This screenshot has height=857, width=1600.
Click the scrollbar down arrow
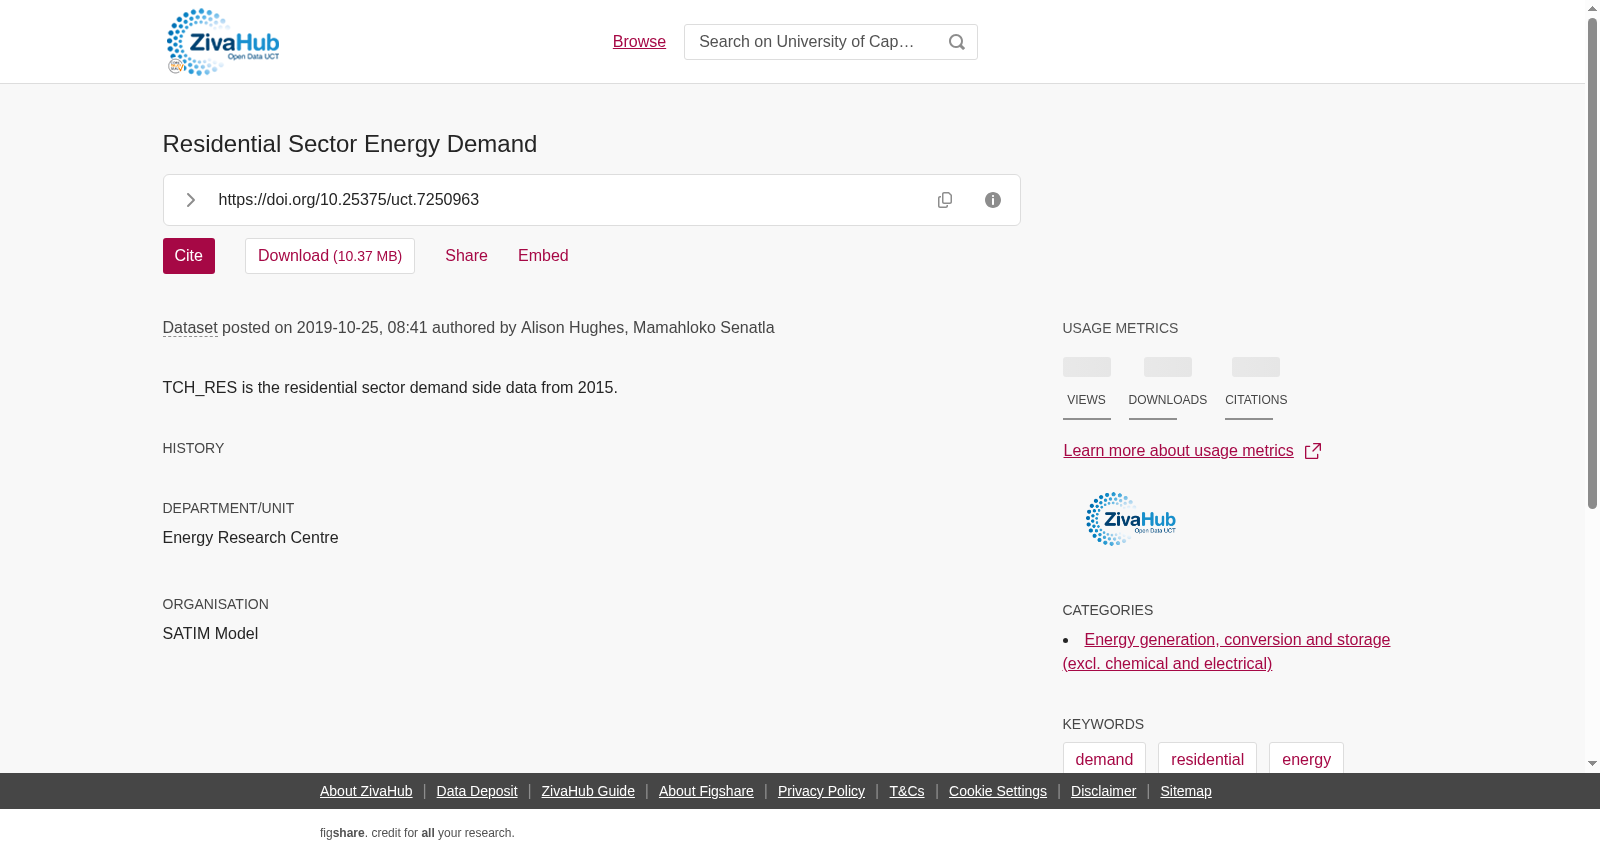[x=1592, y=764]
